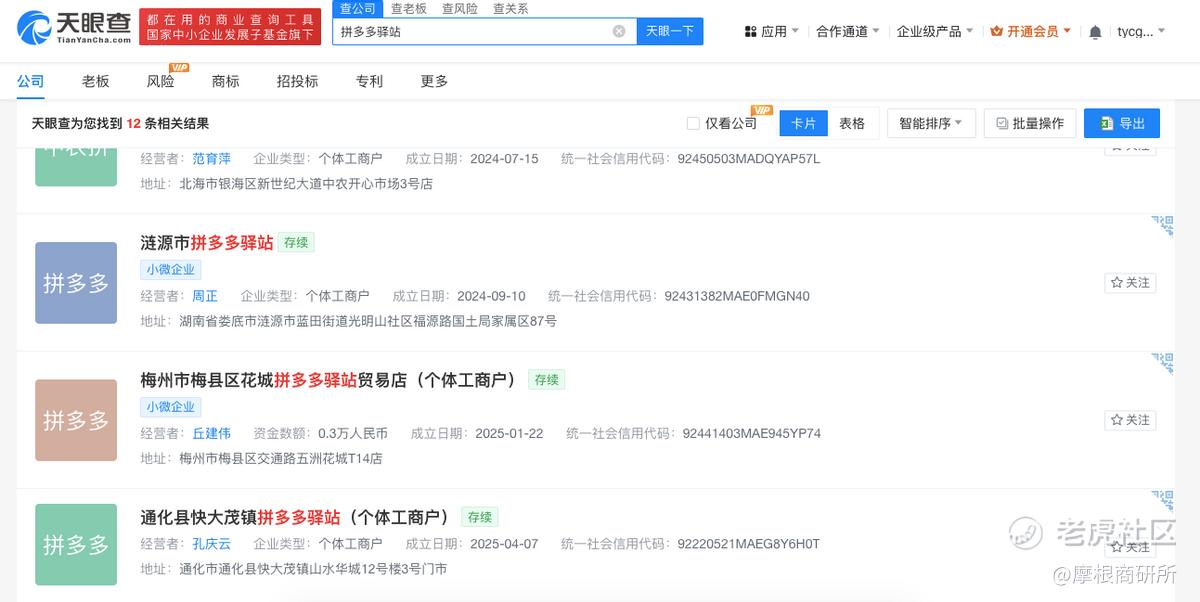Open company 通化县快大茂镇拼多多驿站

[295, 517]
